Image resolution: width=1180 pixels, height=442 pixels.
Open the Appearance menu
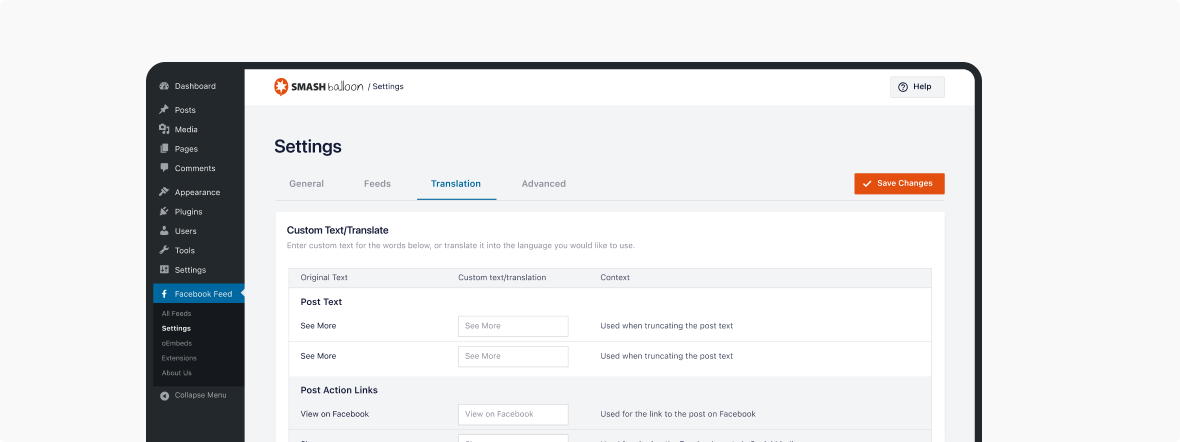(196, 192)
